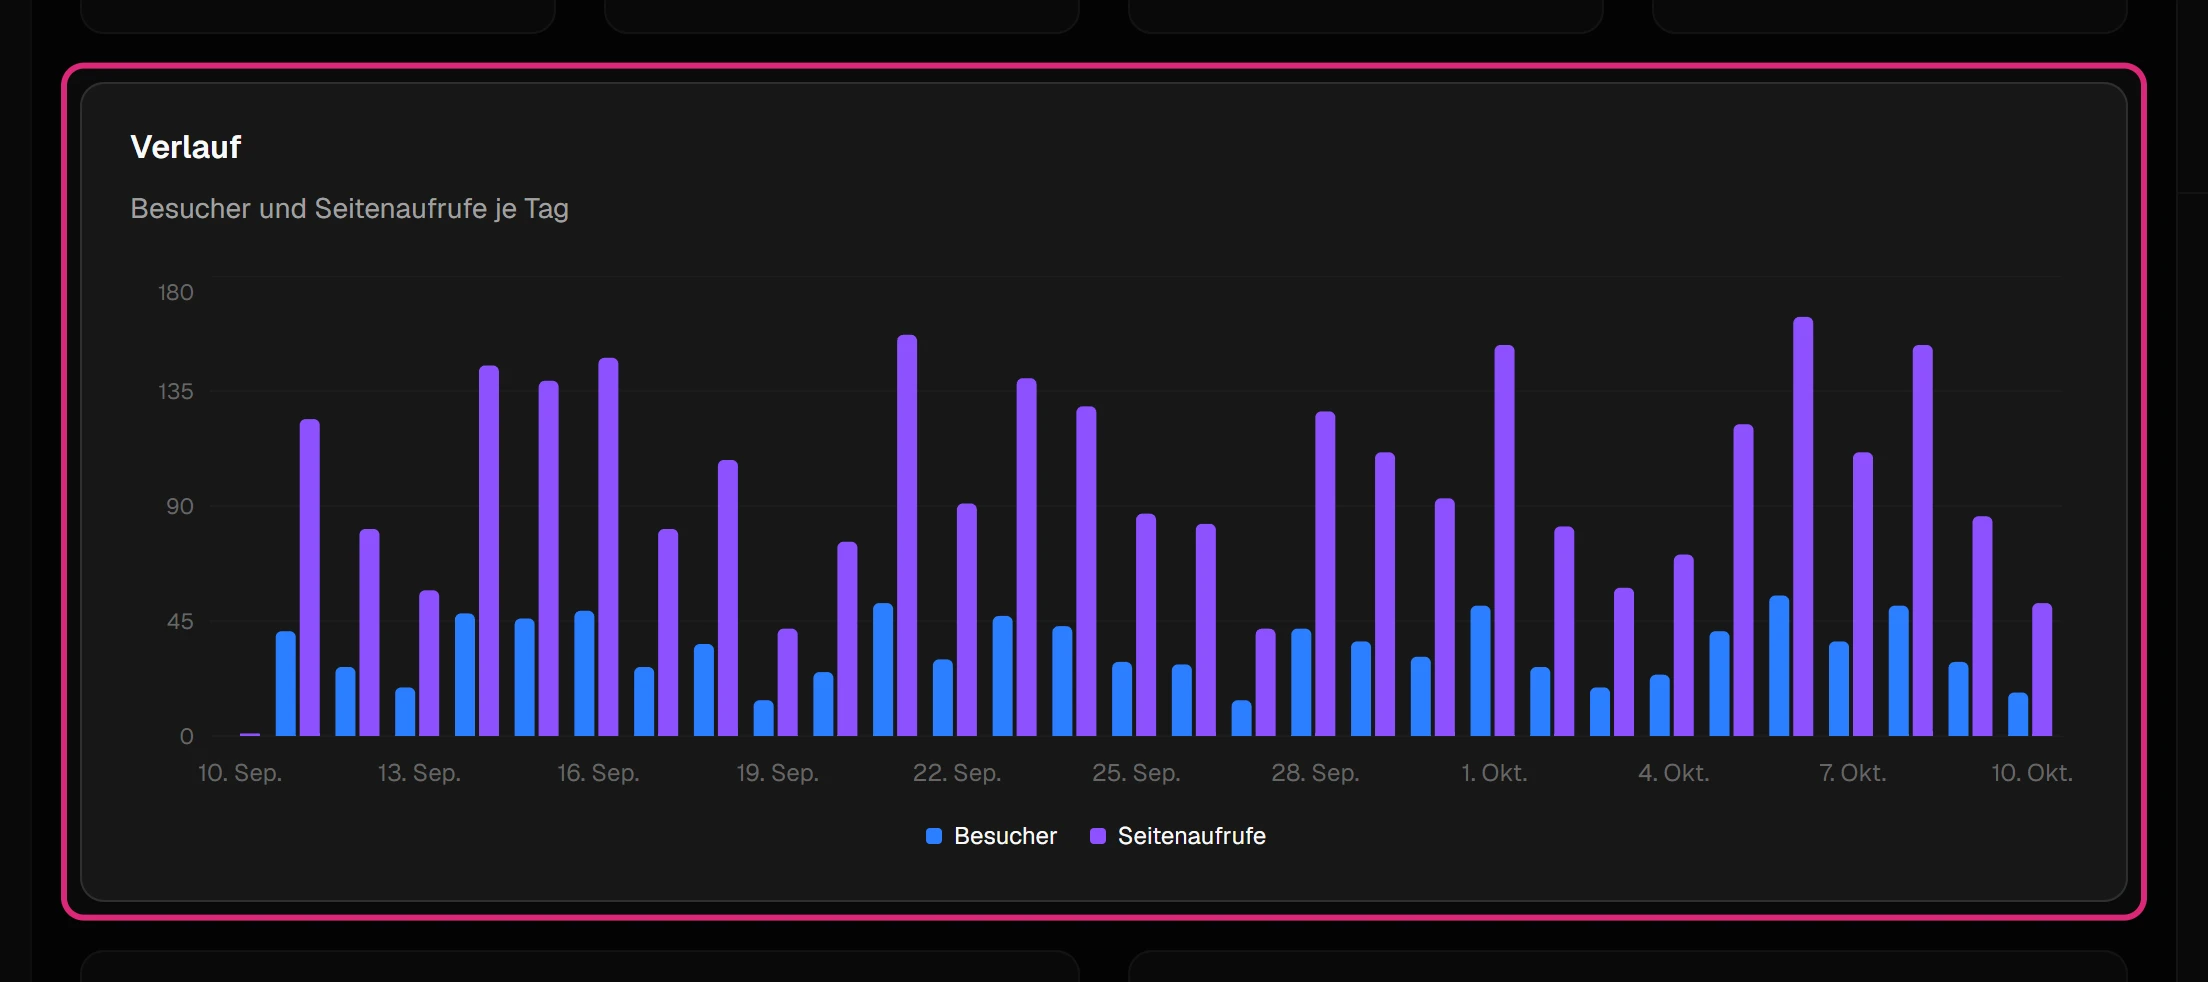The image size is (2208, 982).
Task: Click the purple Seitenaufrufe bar for 16. Sep.
Action: [x=608, y=547]
